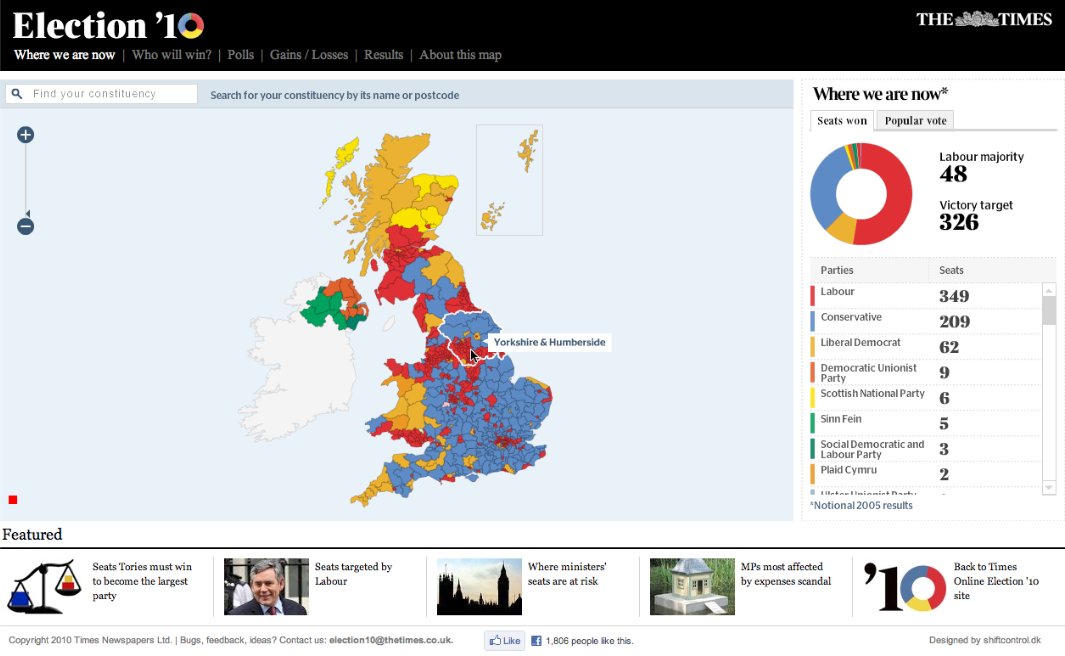Select the Democratic Unionist Party row
The width and height of the screenshot is (1065, 656).
click(925, 372)
